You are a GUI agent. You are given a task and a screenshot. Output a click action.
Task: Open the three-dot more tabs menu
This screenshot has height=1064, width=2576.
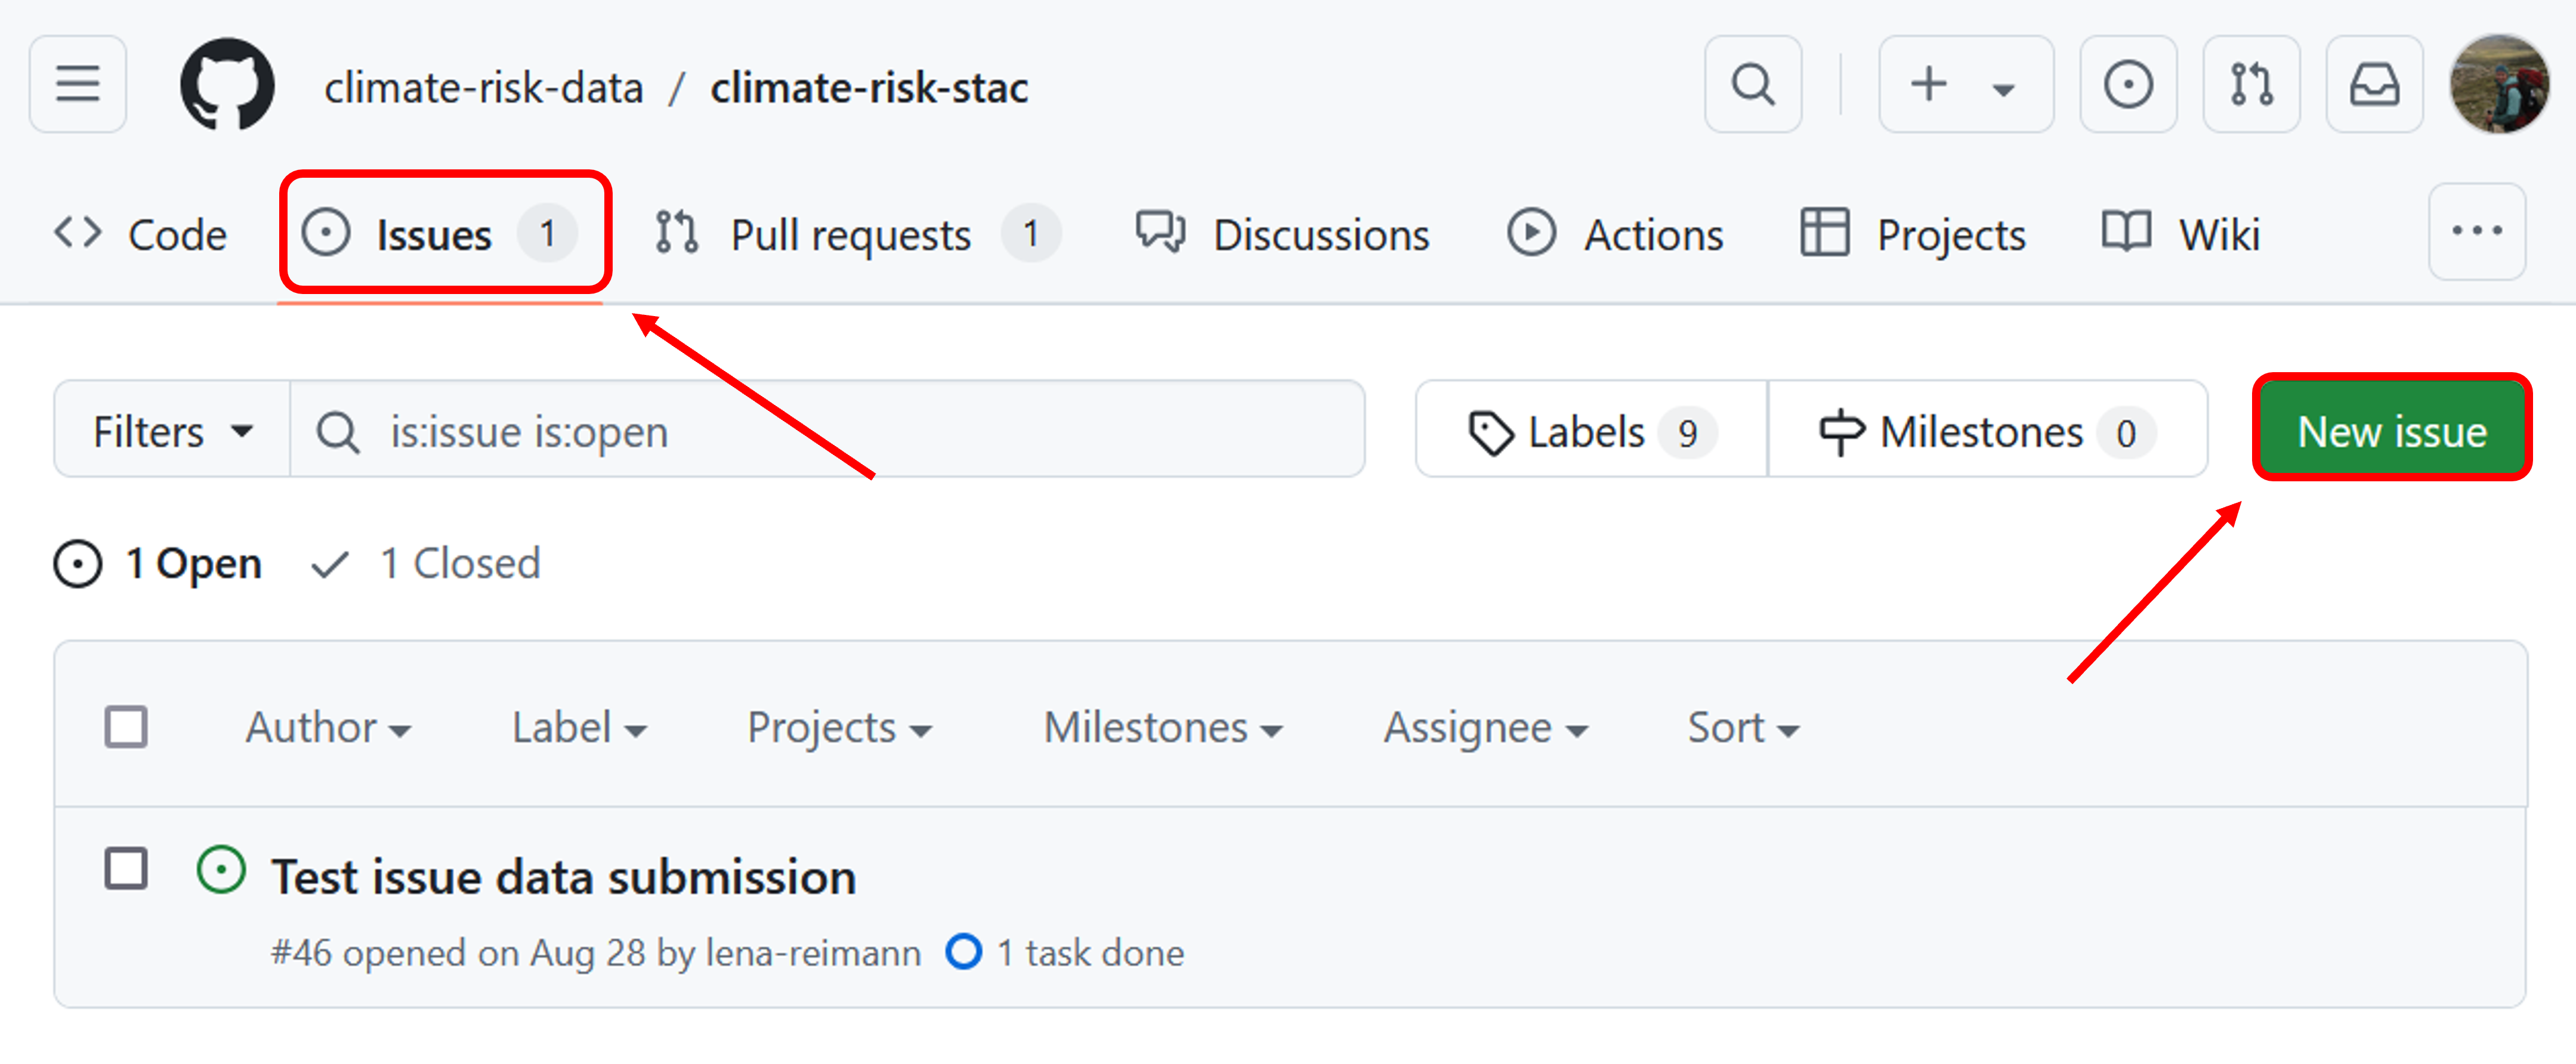tap(2477, 232)
